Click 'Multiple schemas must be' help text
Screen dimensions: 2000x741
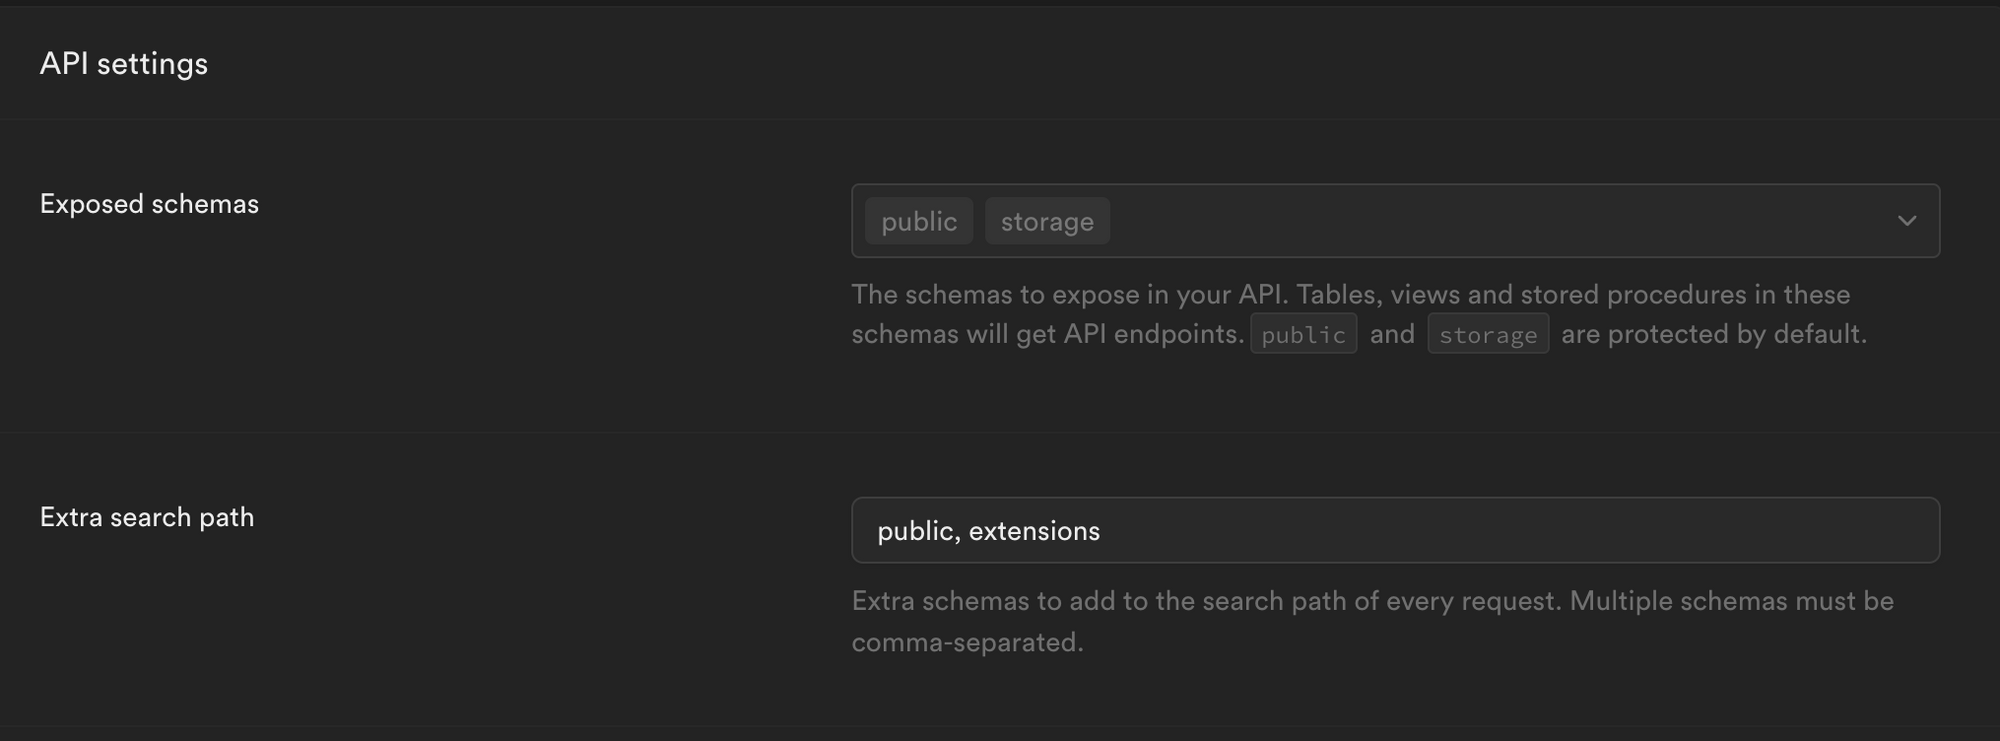click(x=1731, y=601)
